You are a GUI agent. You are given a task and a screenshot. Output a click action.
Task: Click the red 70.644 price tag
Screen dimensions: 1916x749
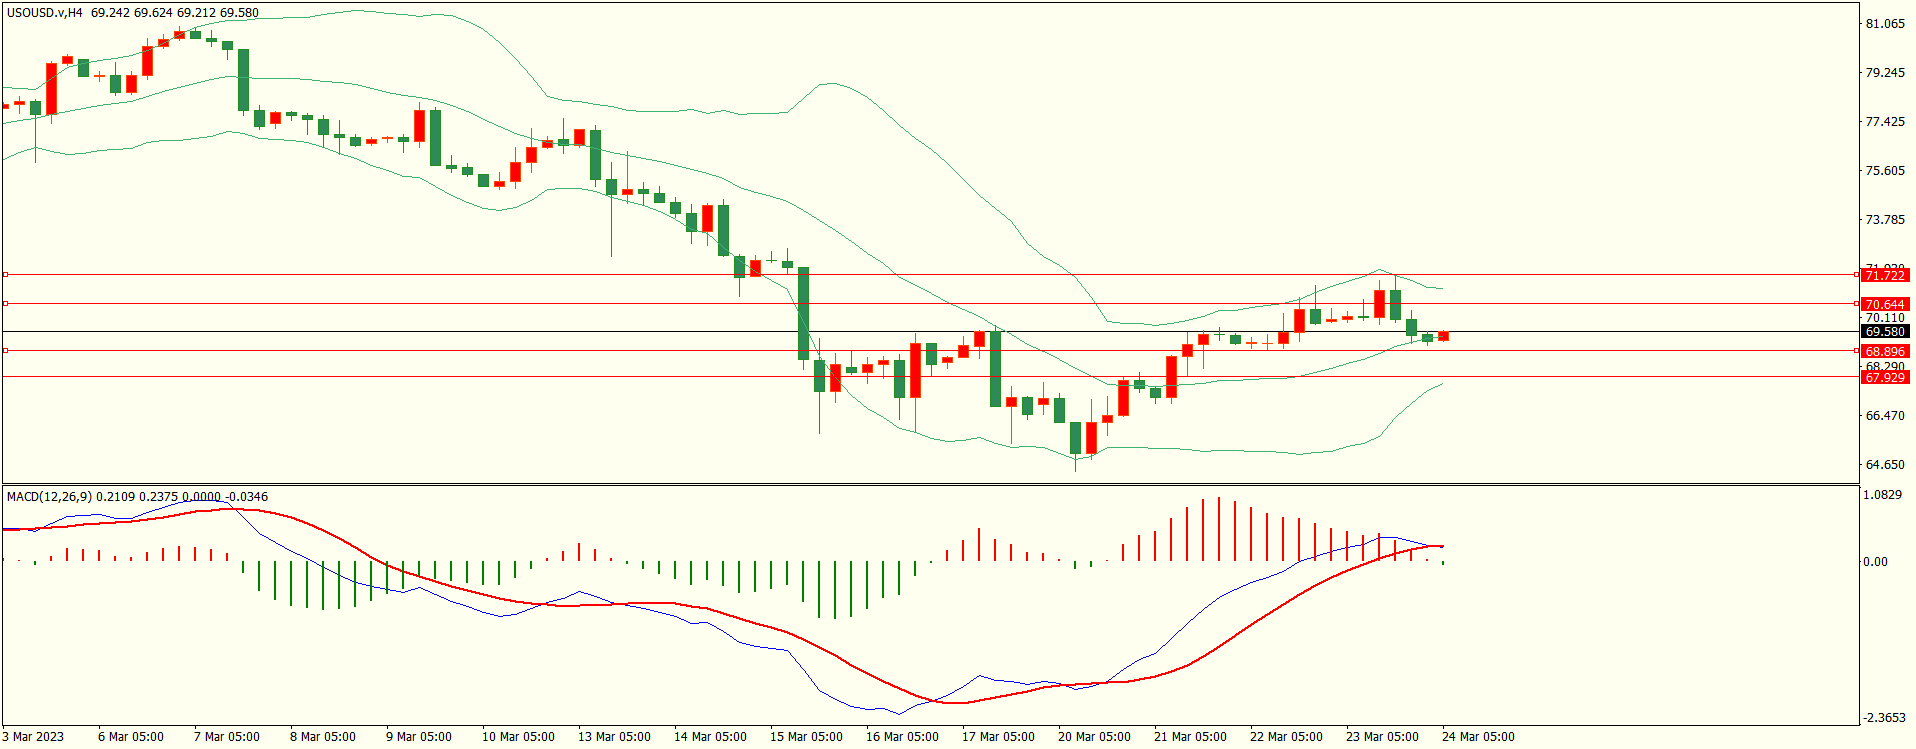tap(1884, 304)
